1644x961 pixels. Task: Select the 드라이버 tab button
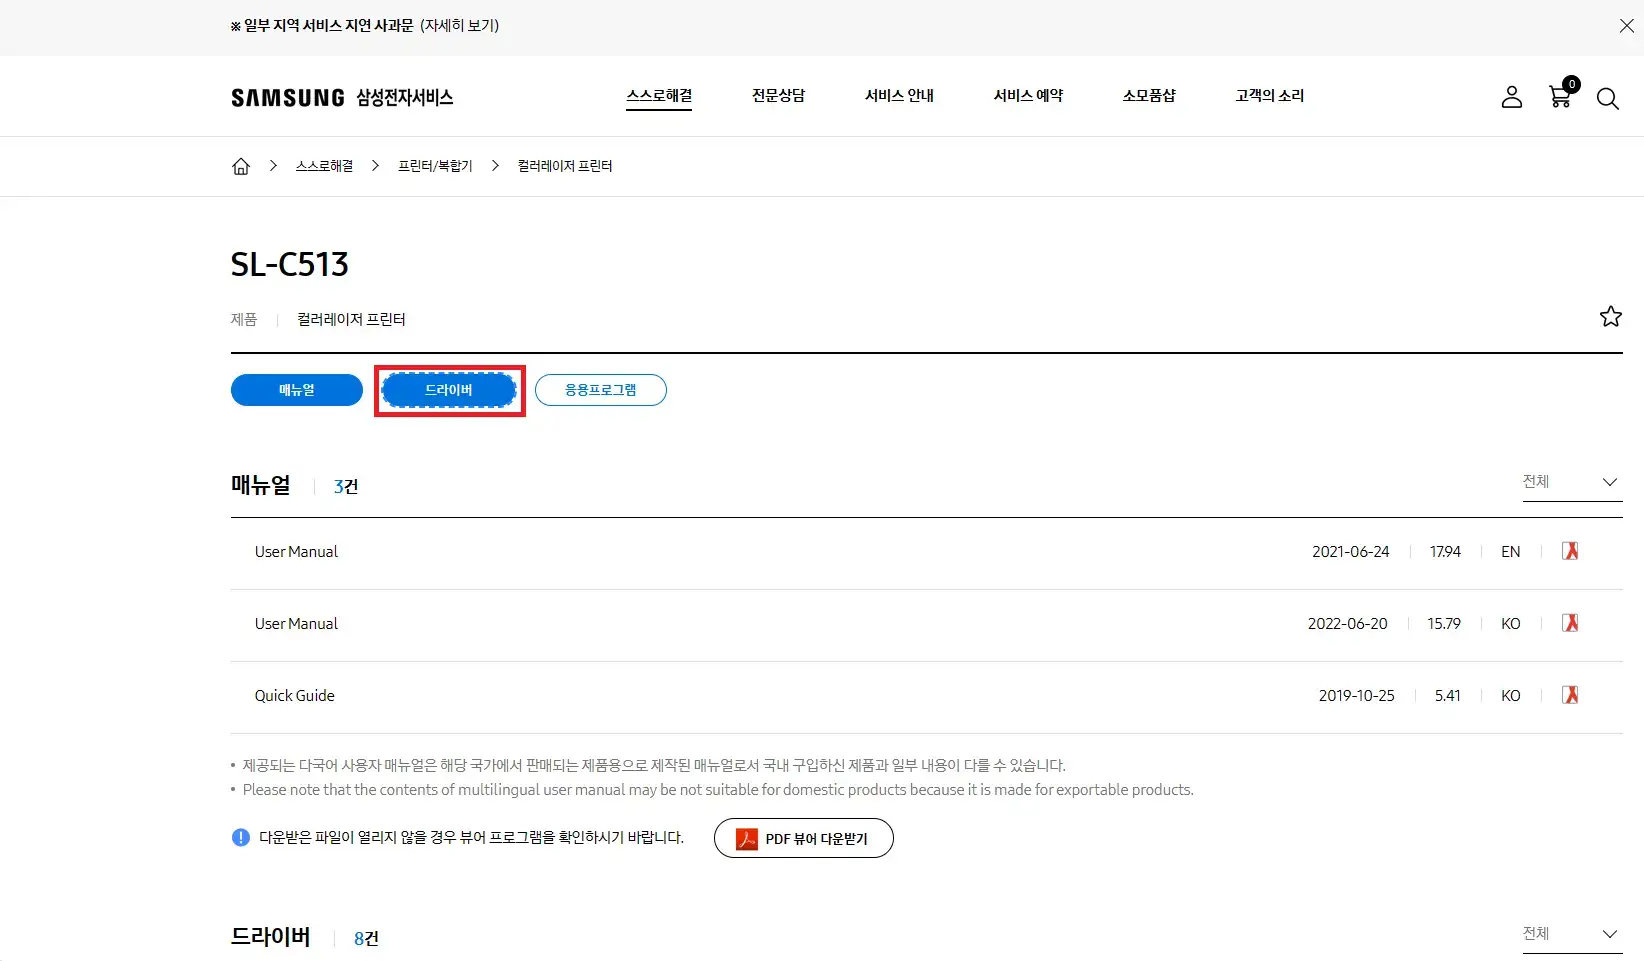pos(449,390)
